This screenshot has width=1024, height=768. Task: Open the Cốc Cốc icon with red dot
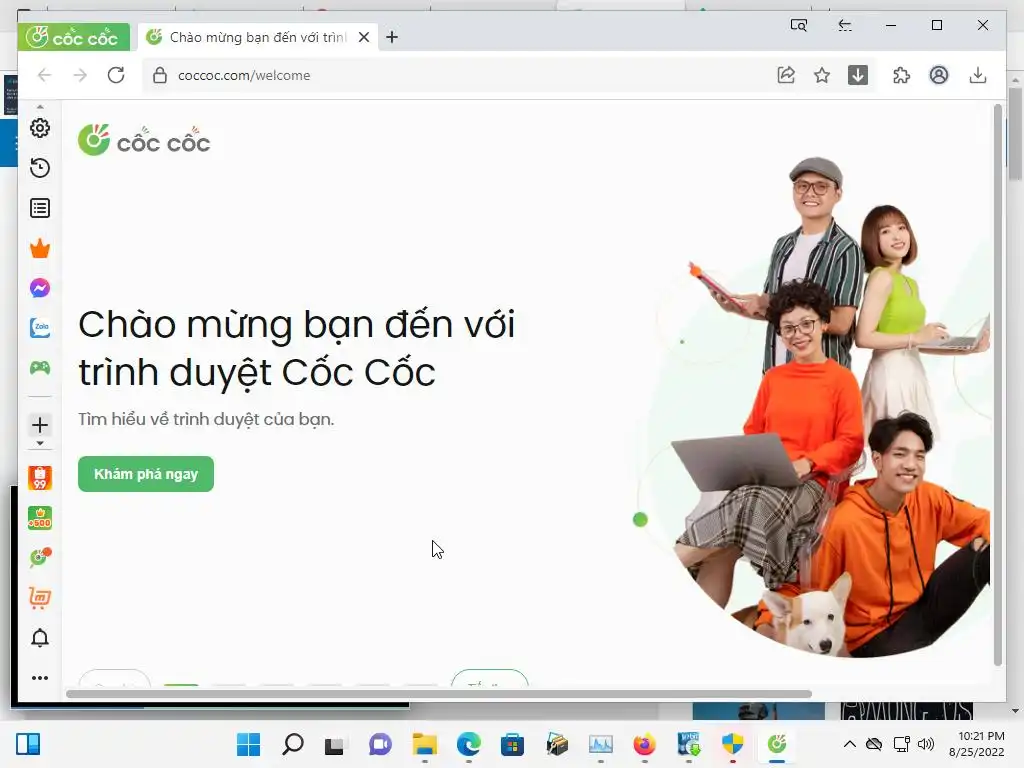click(x=40, y=557)
